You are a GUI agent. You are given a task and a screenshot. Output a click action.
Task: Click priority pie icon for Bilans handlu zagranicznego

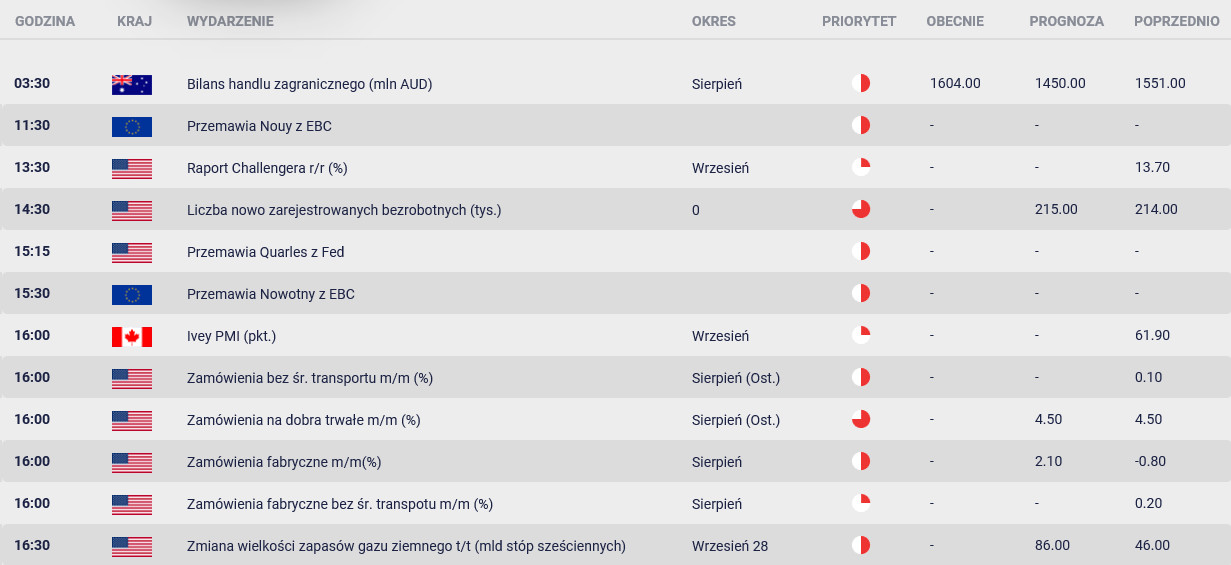(x=861, y=83)
